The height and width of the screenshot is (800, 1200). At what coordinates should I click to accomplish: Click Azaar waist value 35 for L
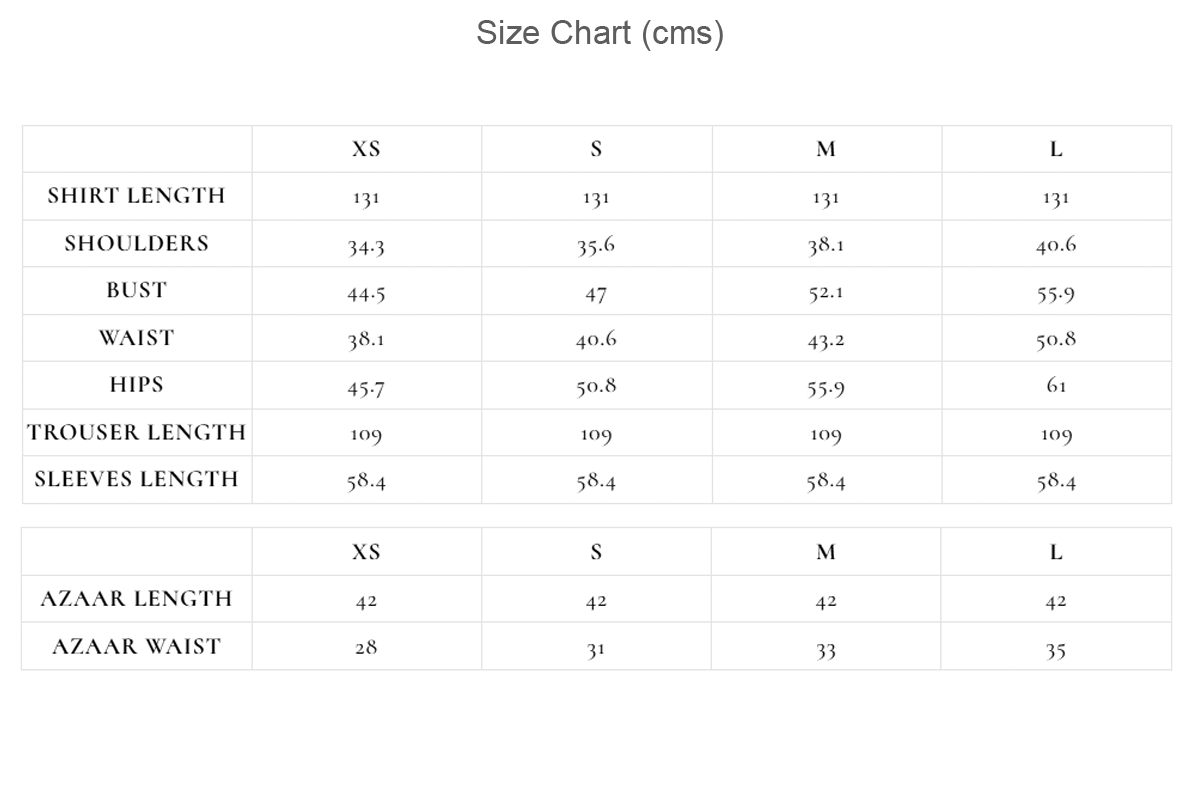click(1056, 649)
